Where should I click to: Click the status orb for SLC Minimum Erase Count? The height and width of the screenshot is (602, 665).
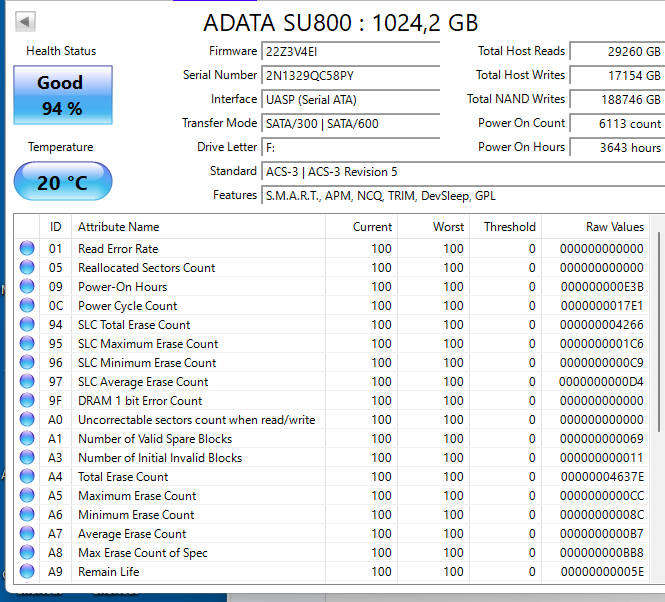[x=27, y=362]
